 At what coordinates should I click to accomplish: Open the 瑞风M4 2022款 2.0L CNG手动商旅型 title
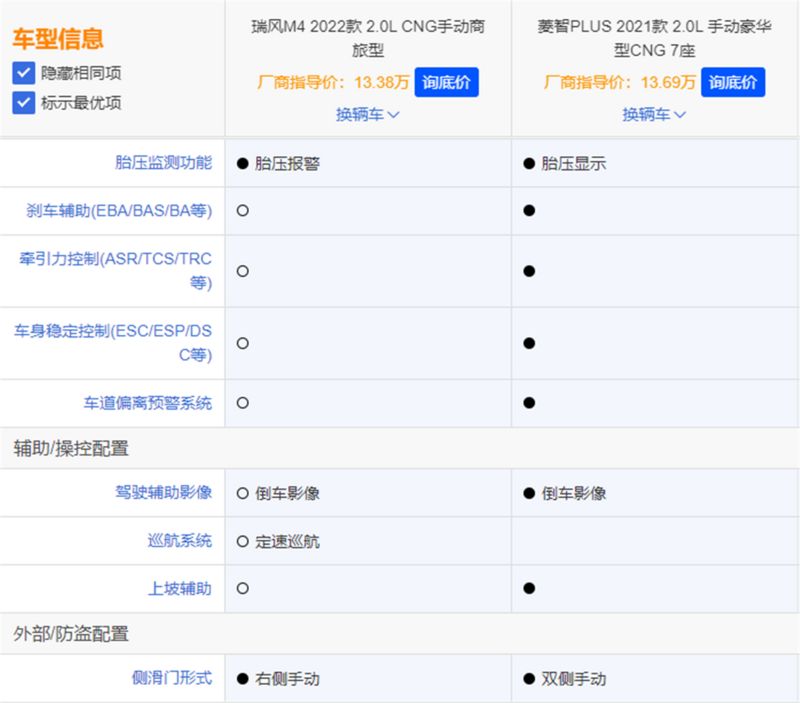point(368,38)
